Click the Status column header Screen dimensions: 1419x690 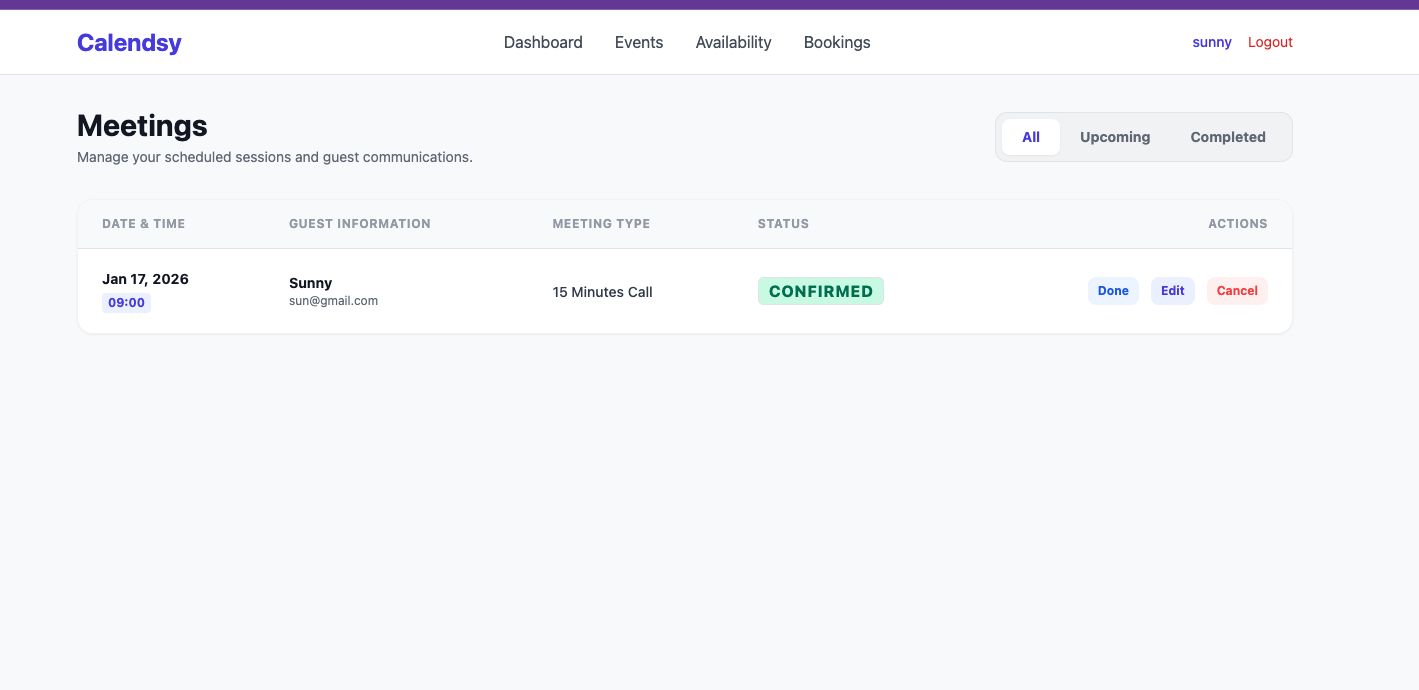(x=783, y=224)
